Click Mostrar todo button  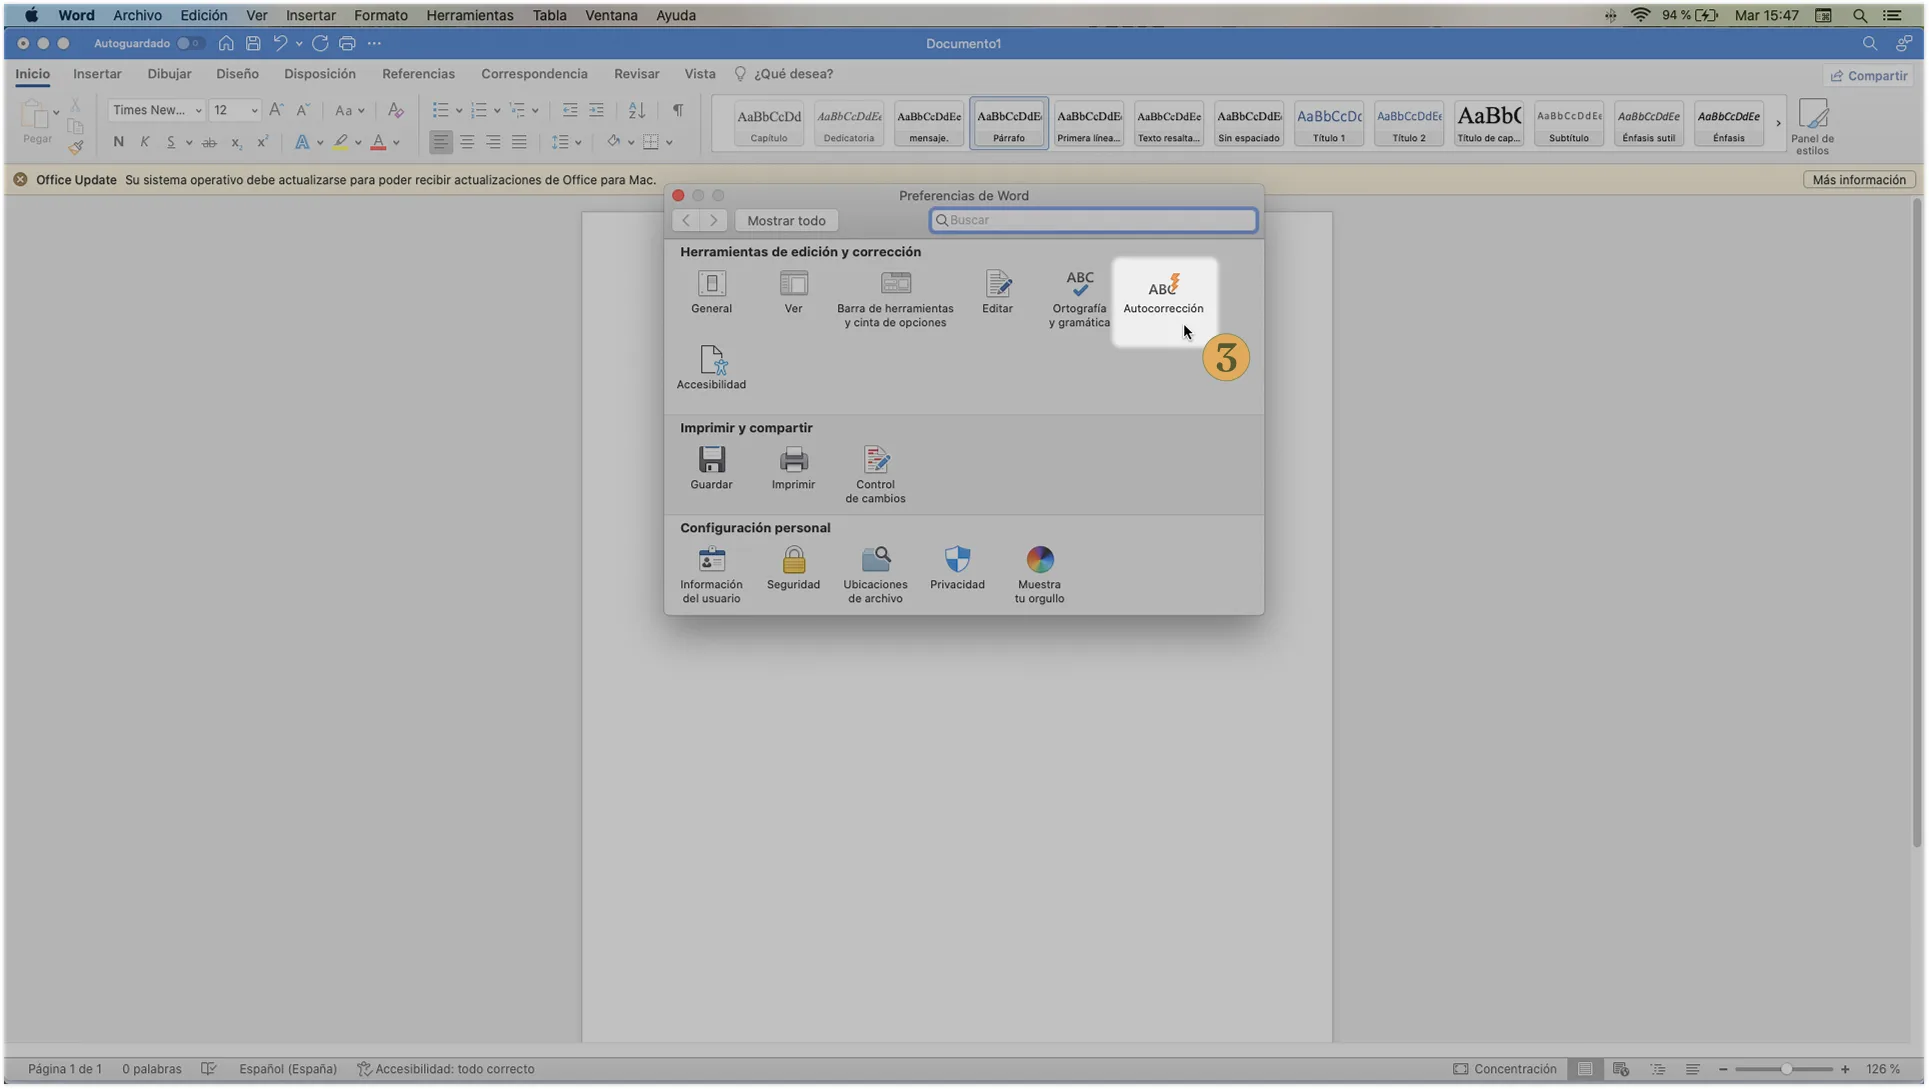787,221
